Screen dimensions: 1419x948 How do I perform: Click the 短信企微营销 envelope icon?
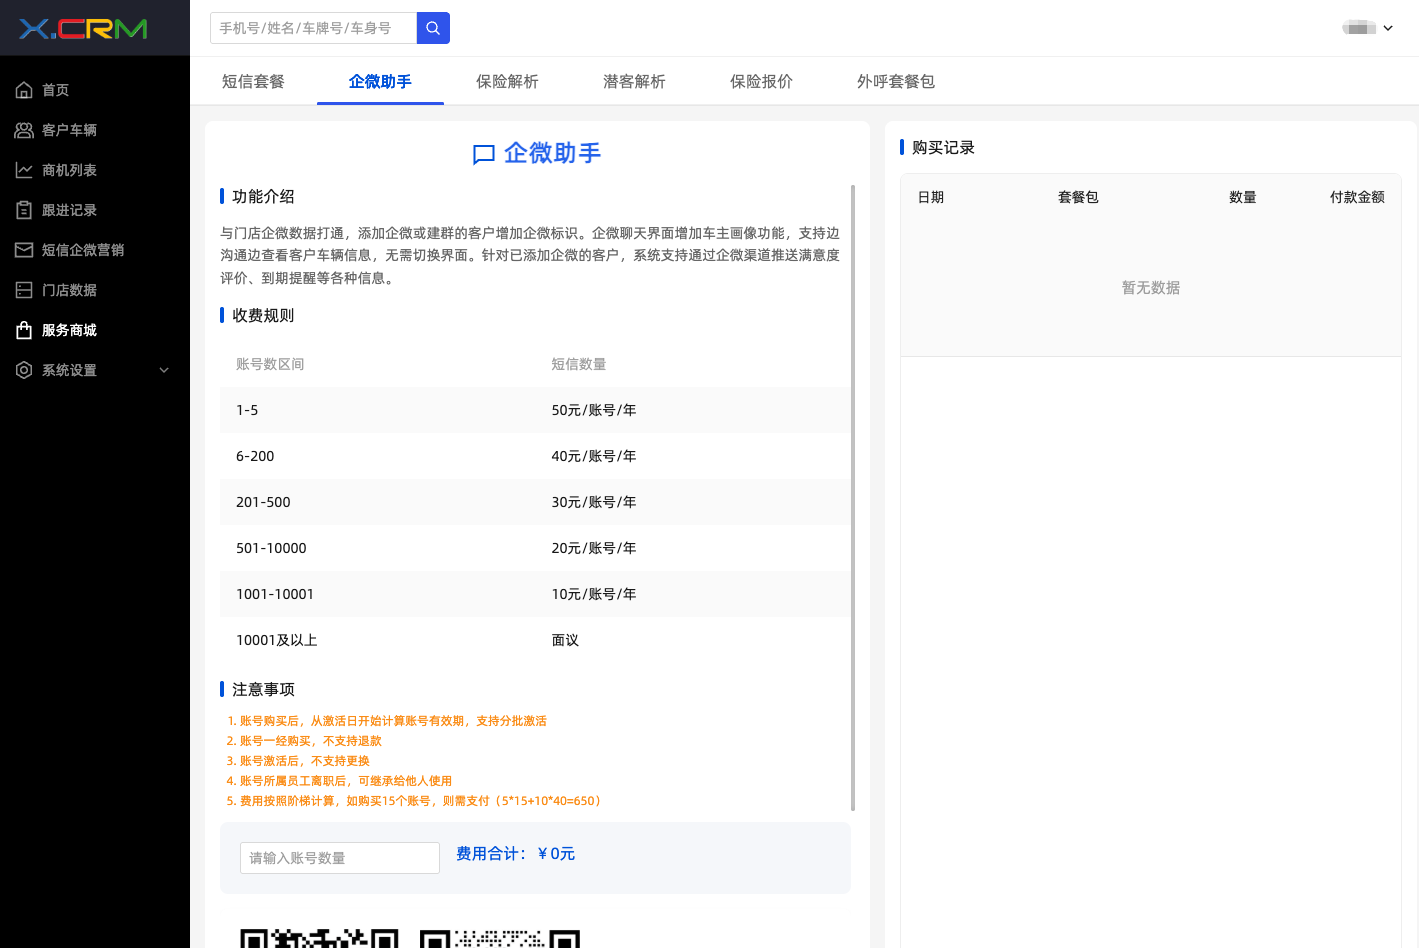coord(24,250)
